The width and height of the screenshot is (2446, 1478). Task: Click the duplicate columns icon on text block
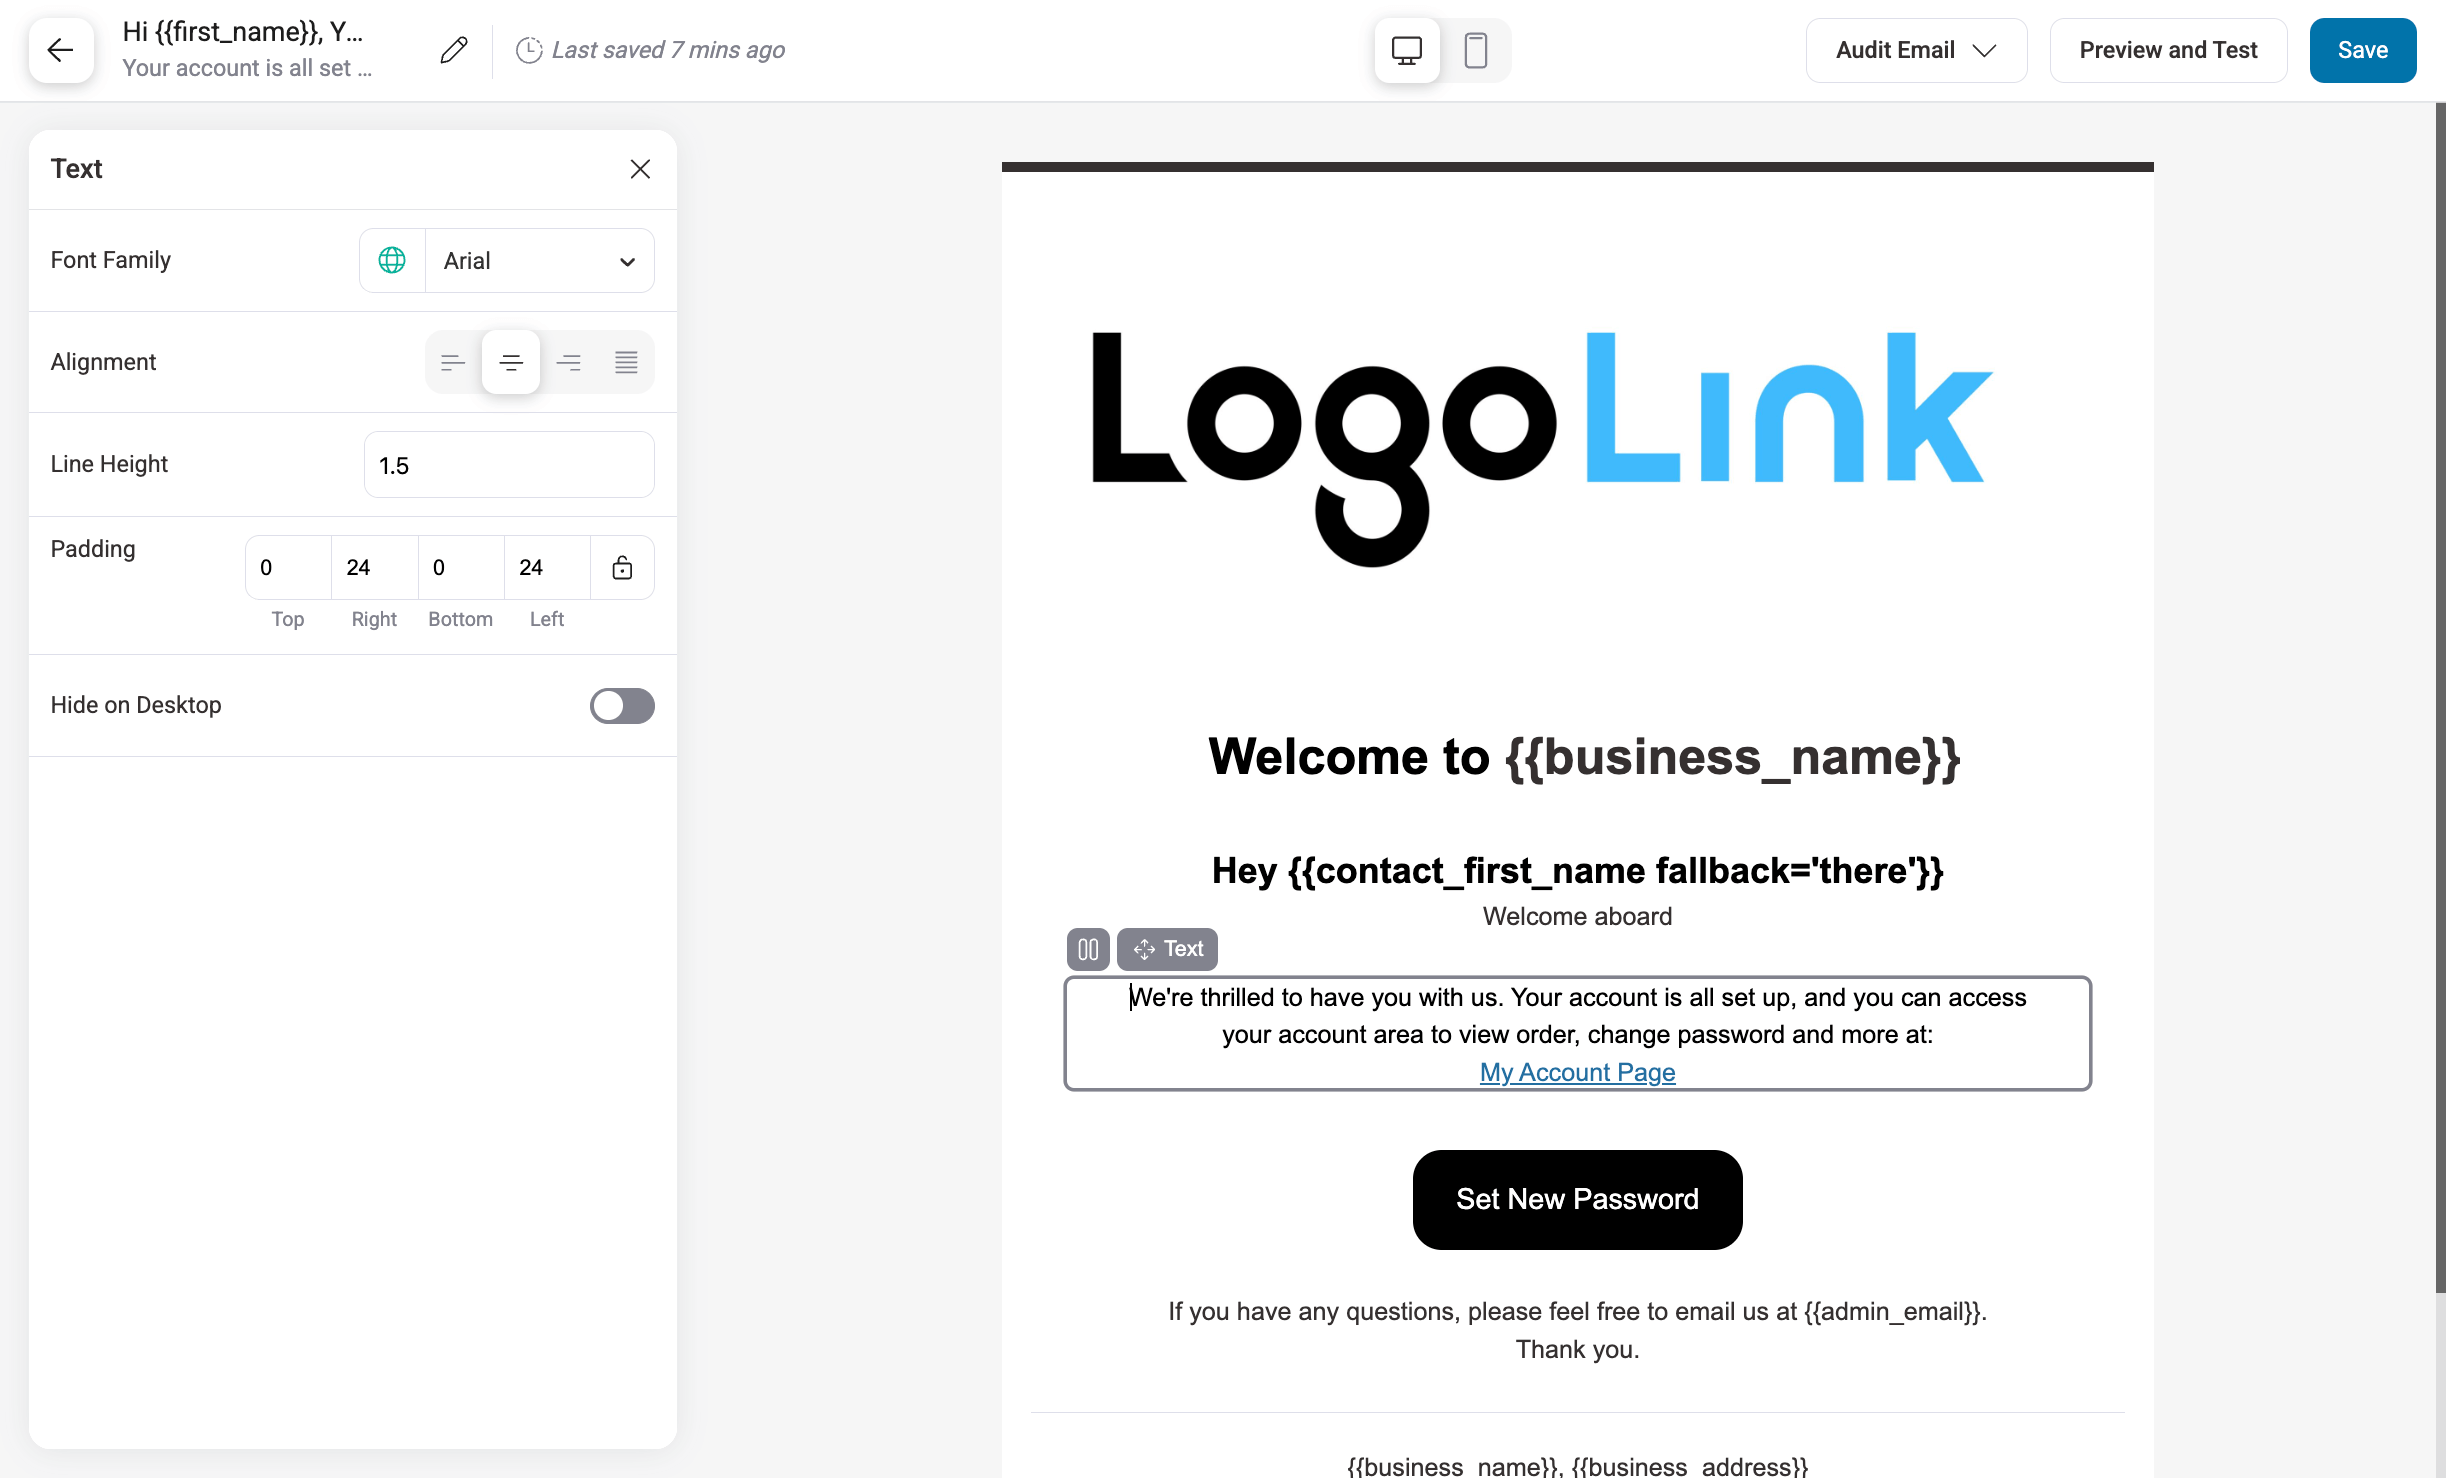tap(1088, 949)
